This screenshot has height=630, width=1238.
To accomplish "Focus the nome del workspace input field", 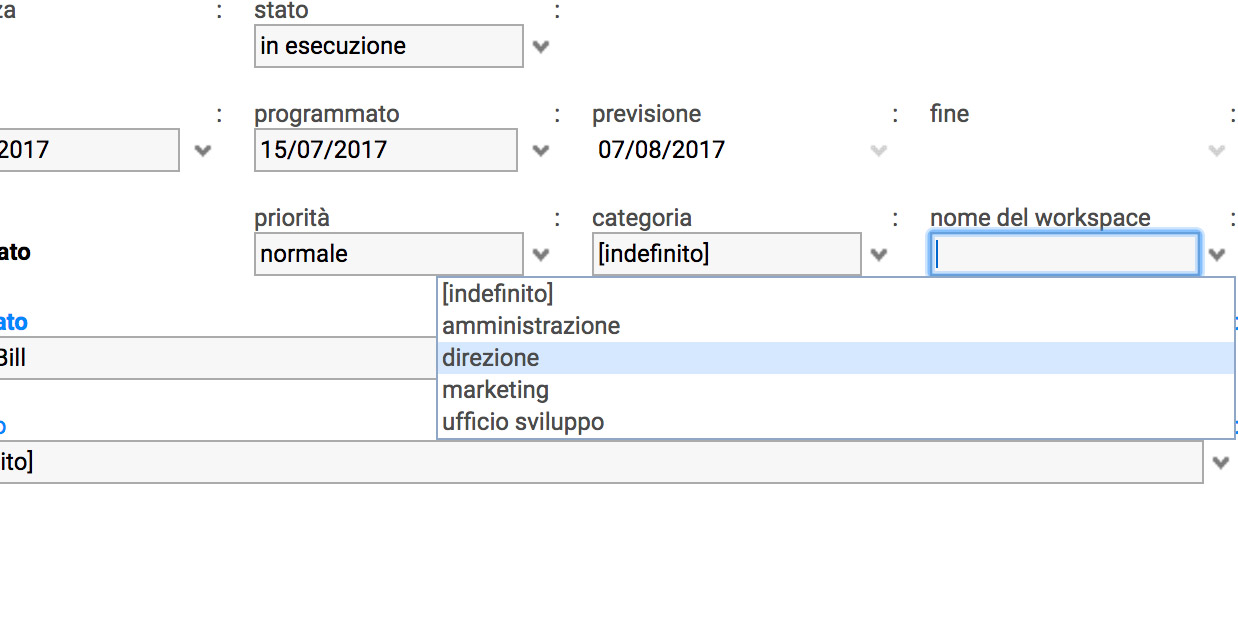I will click(1065, 254).
